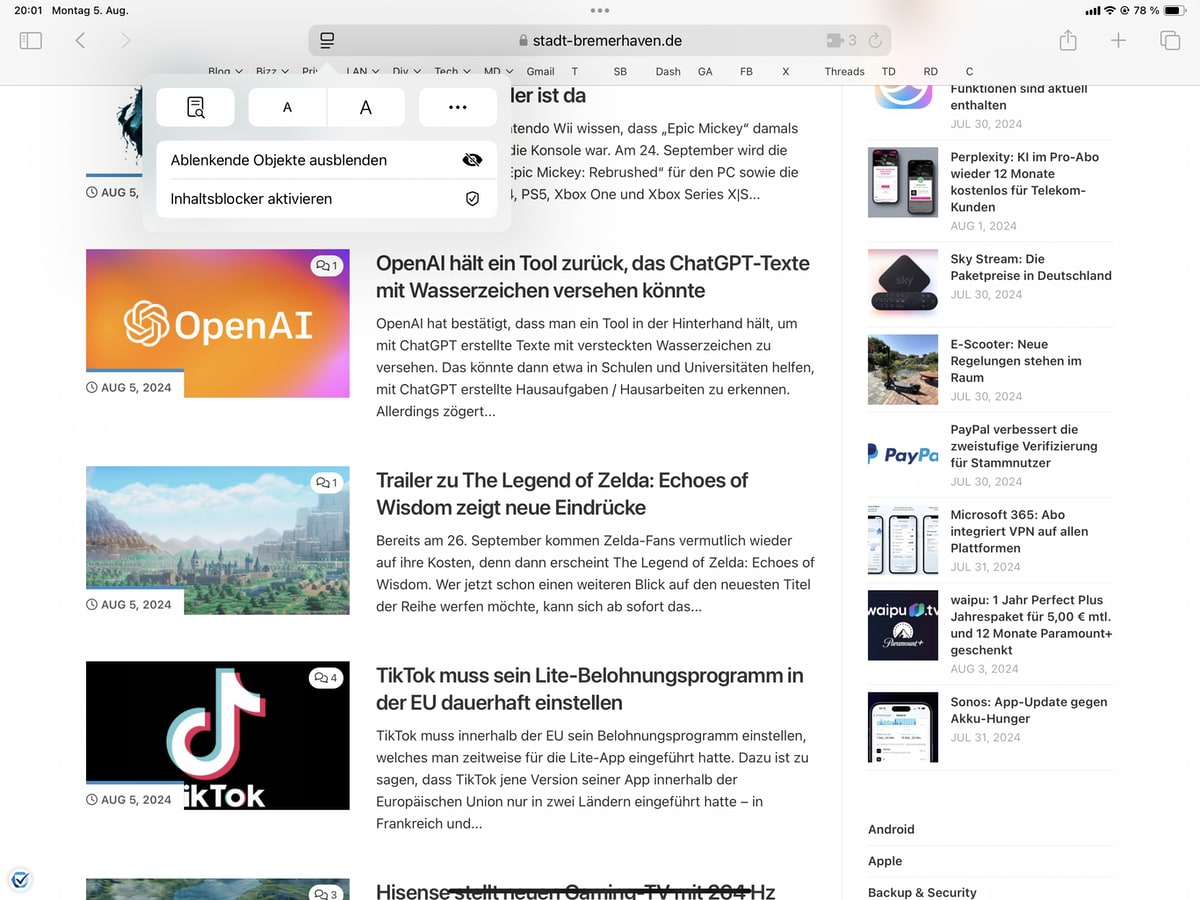The width and height of the screenshot is (1200, 900).
Task: Open the Share sheet icon
Action: pyautogui.click(x=1067, y=41)
